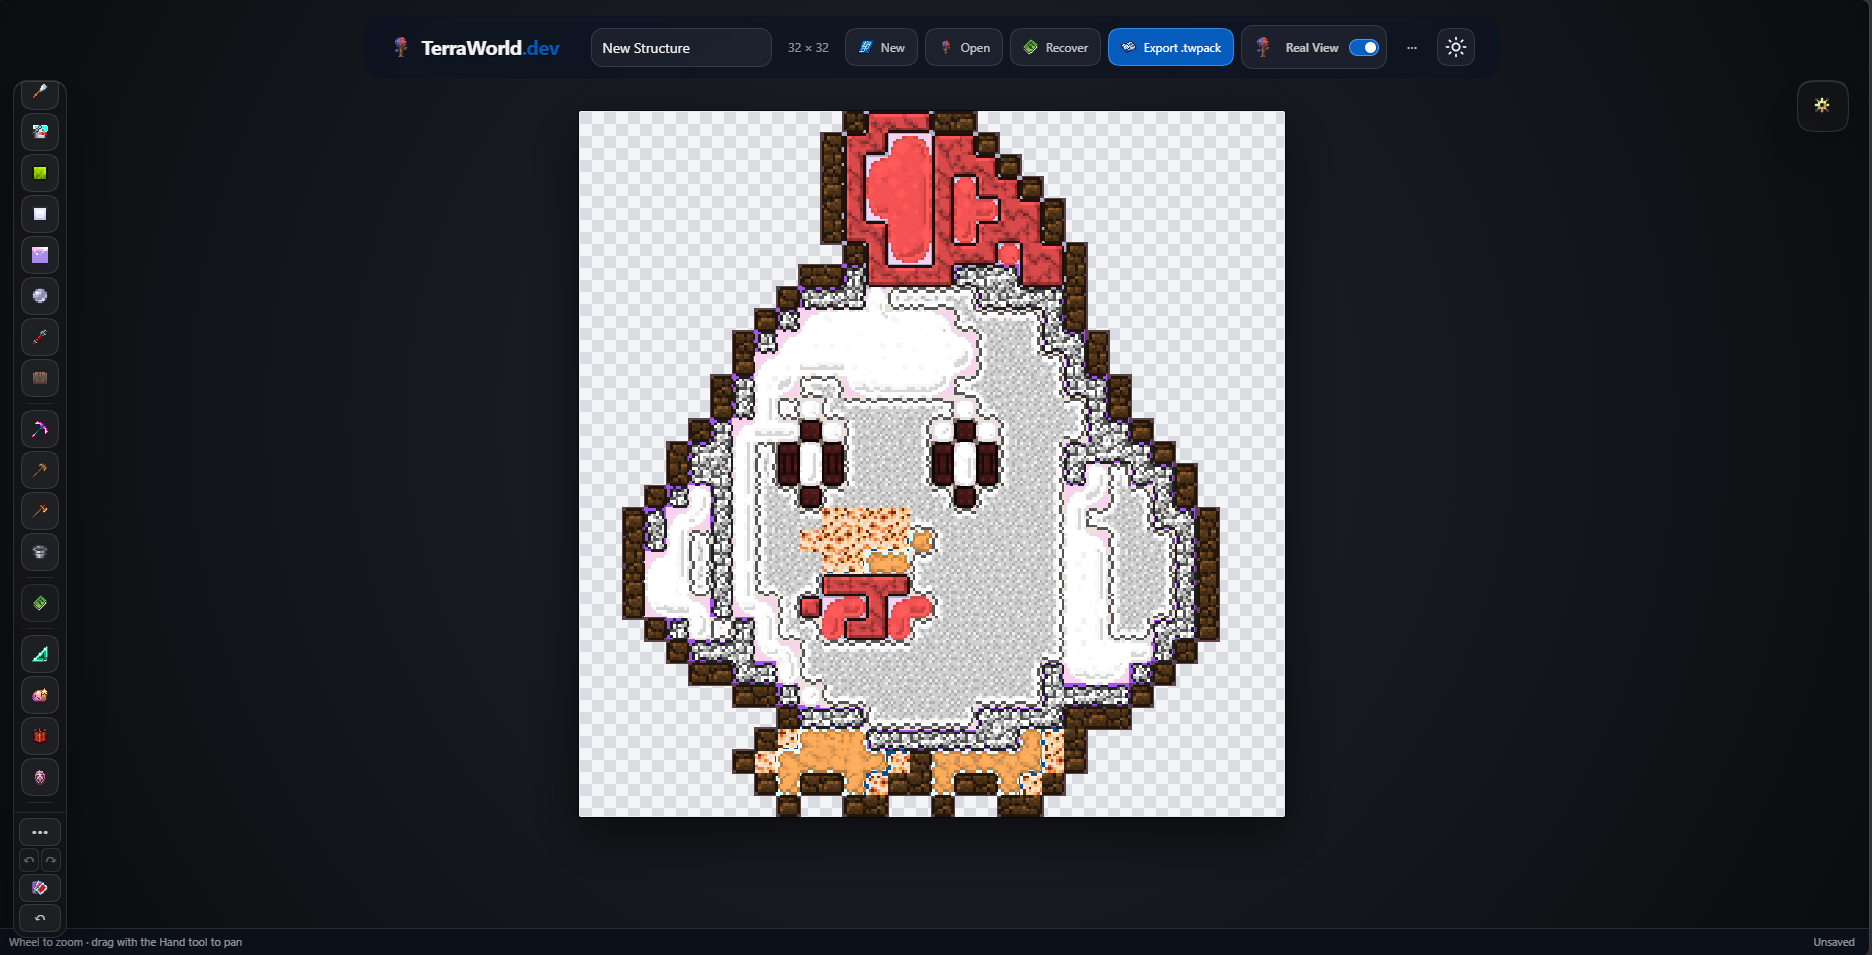Click the Unsaved status text
Image resolution: width=1872 pixels, height=955 pixels.
pos(1834,942)
